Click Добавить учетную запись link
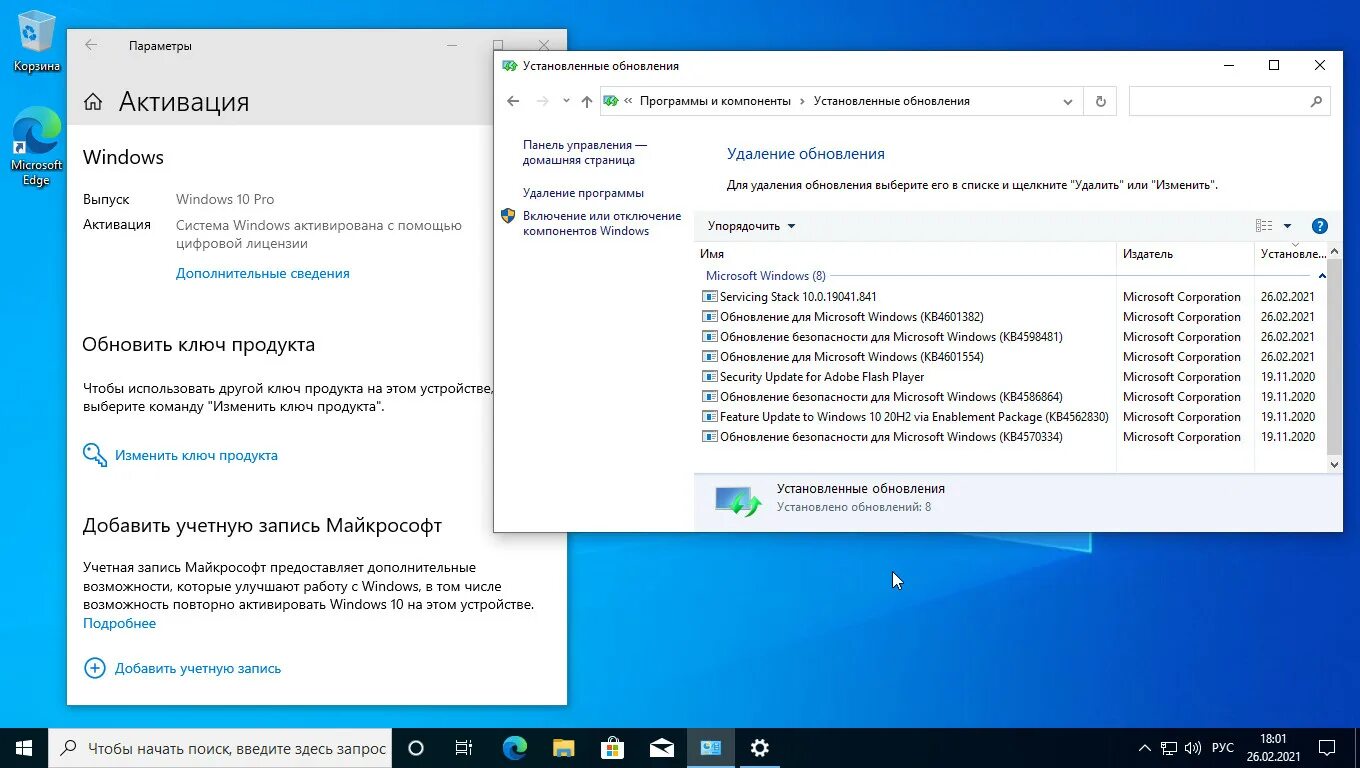The width and height of the screenshot is (1360, 768). (x=198, y=668)
